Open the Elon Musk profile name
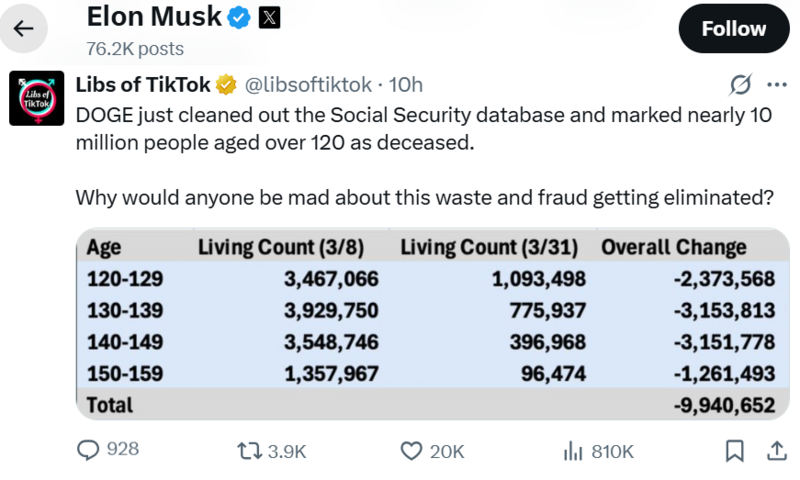Image resolution: width=800 pixels, height=480 pixels. [x=152, y=16]
